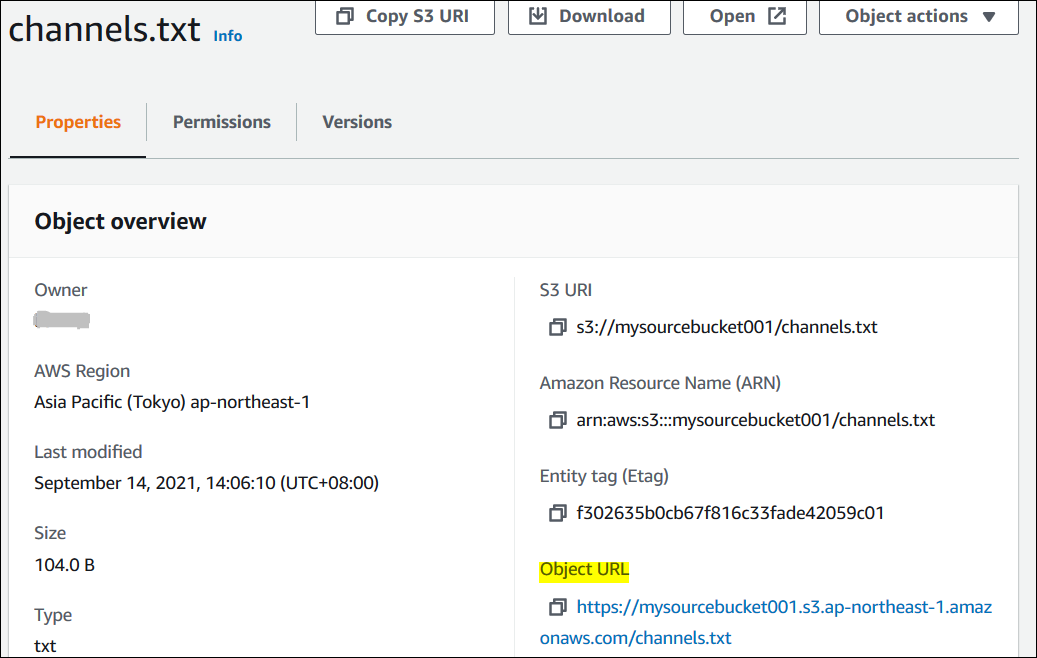Click the dropdown arrow on Object actions
1037x658 pixels.
tap(986, 16)
